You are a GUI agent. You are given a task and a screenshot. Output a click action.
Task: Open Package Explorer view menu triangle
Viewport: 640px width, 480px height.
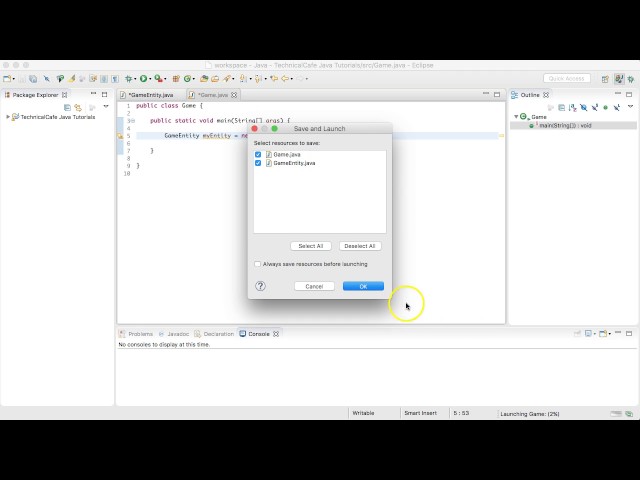tap(106, 107)
